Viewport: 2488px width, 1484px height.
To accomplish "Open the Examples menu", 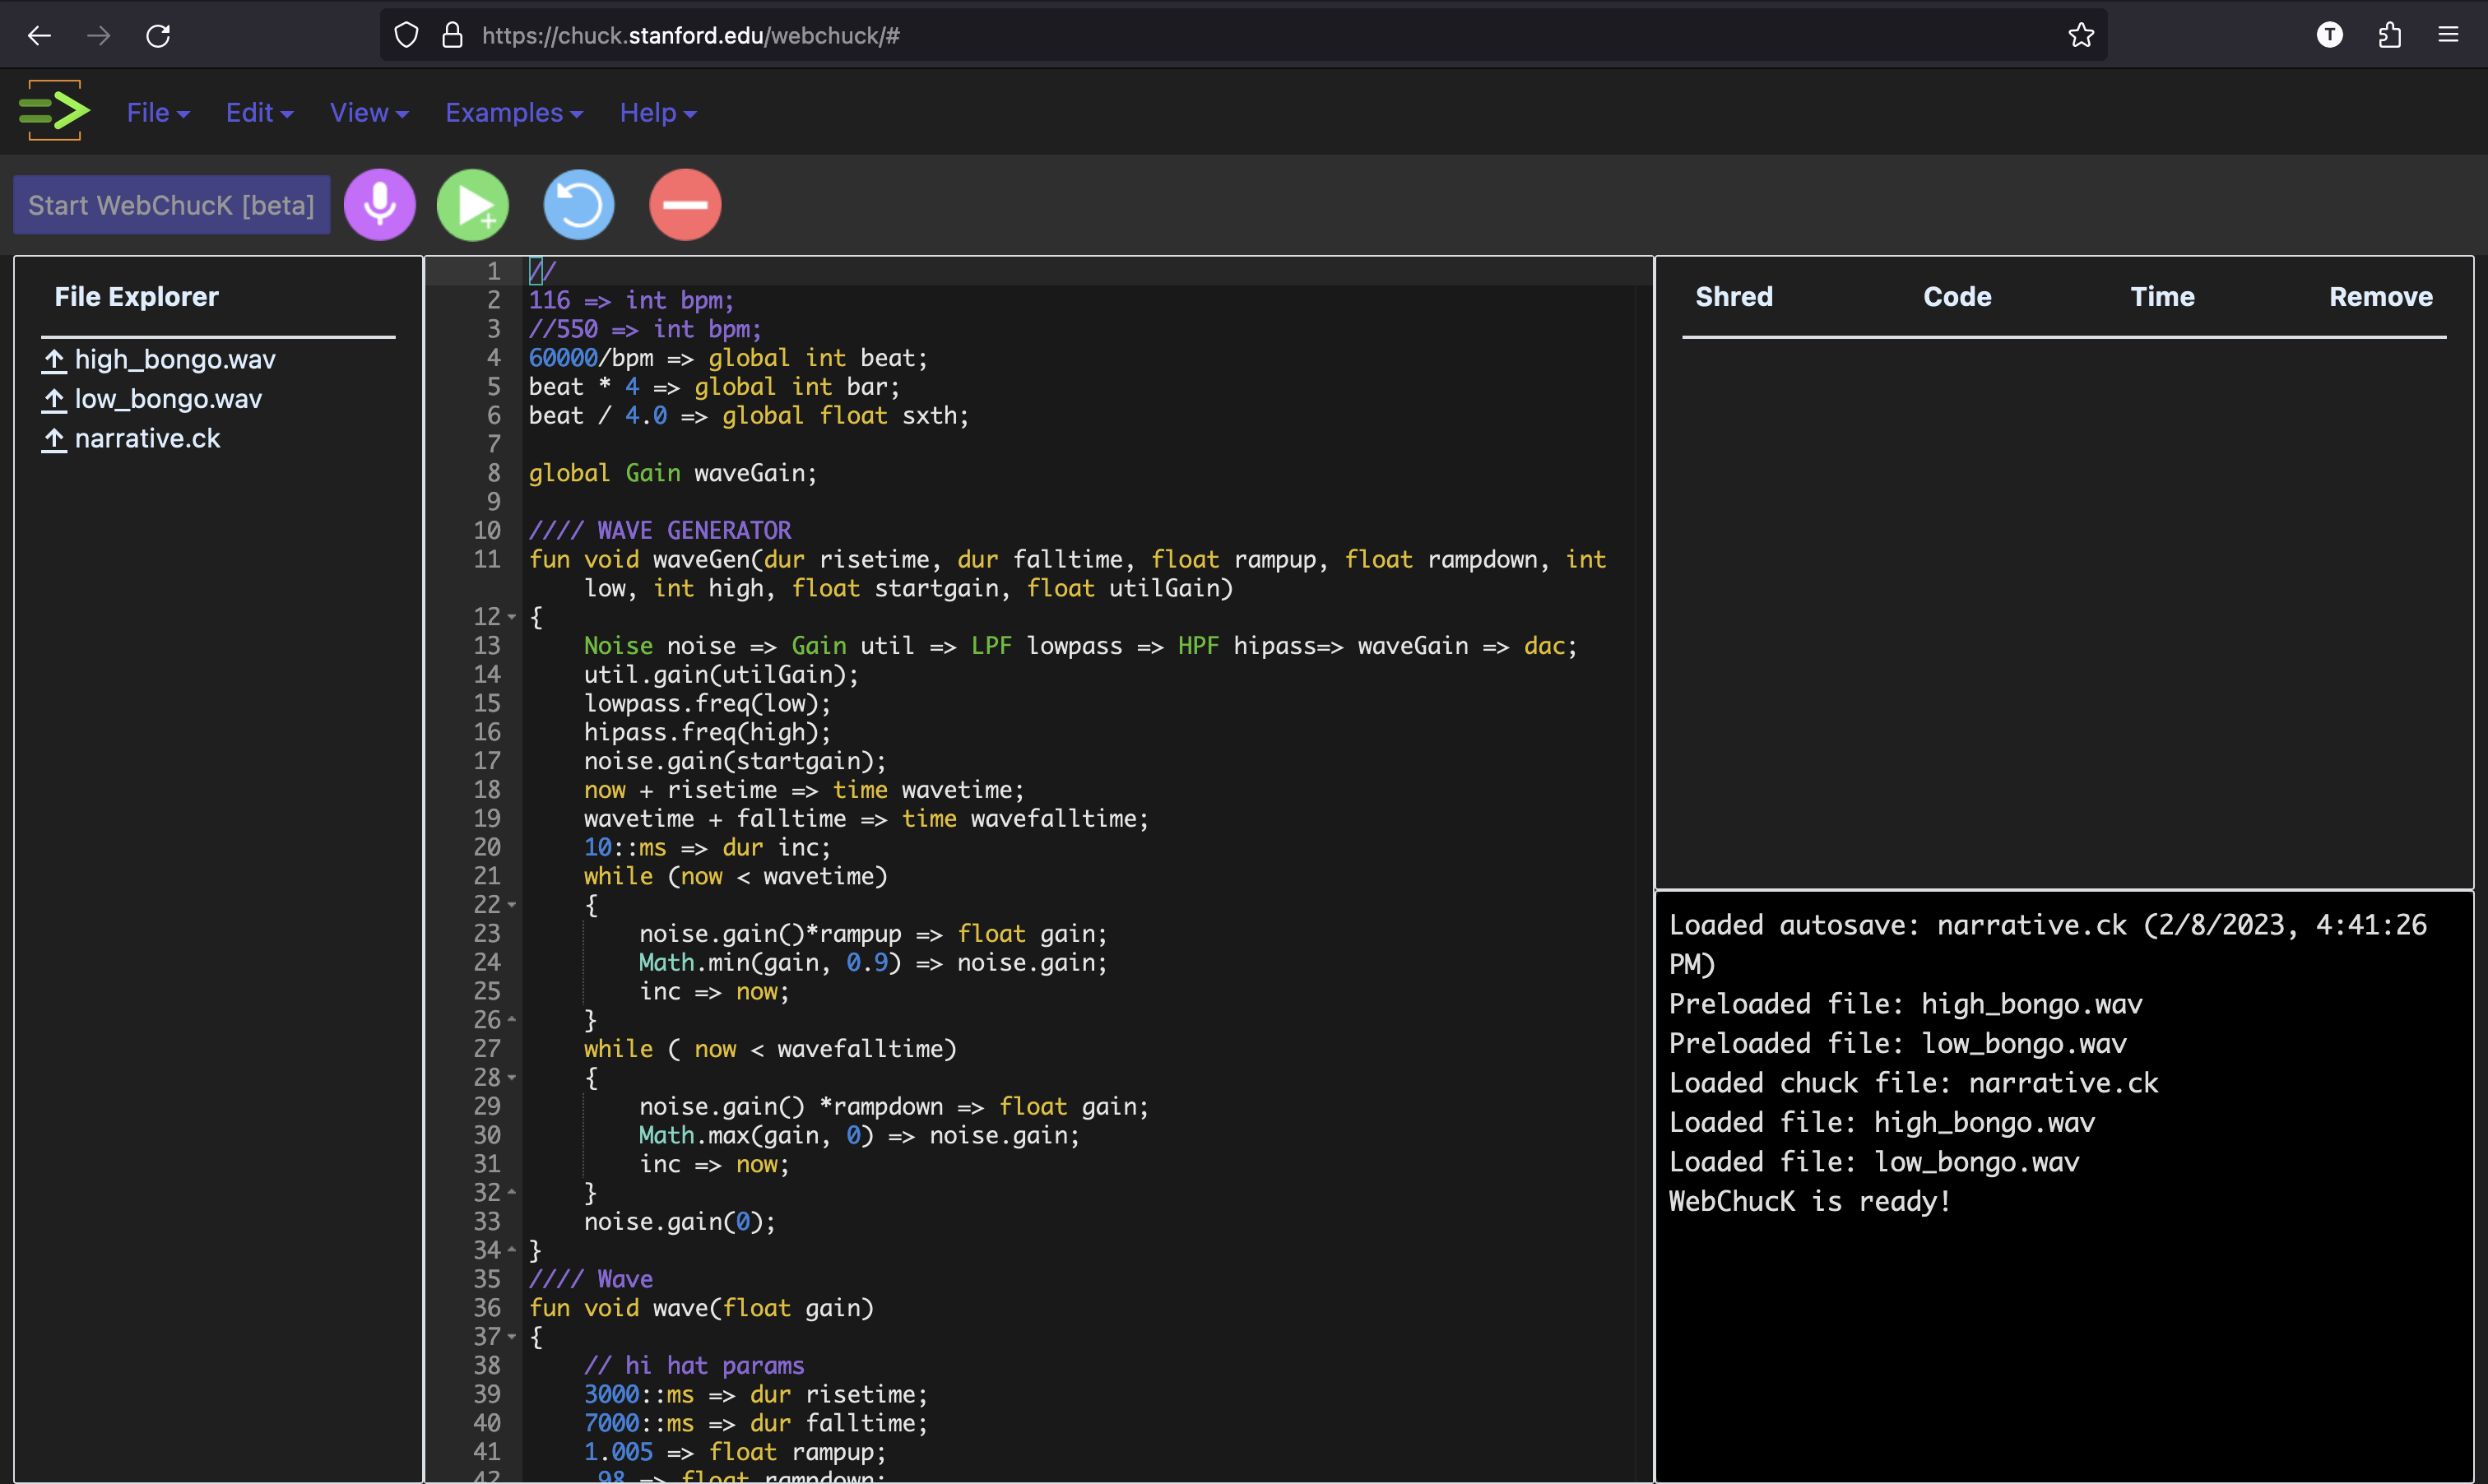I will [x=514, y=113].
